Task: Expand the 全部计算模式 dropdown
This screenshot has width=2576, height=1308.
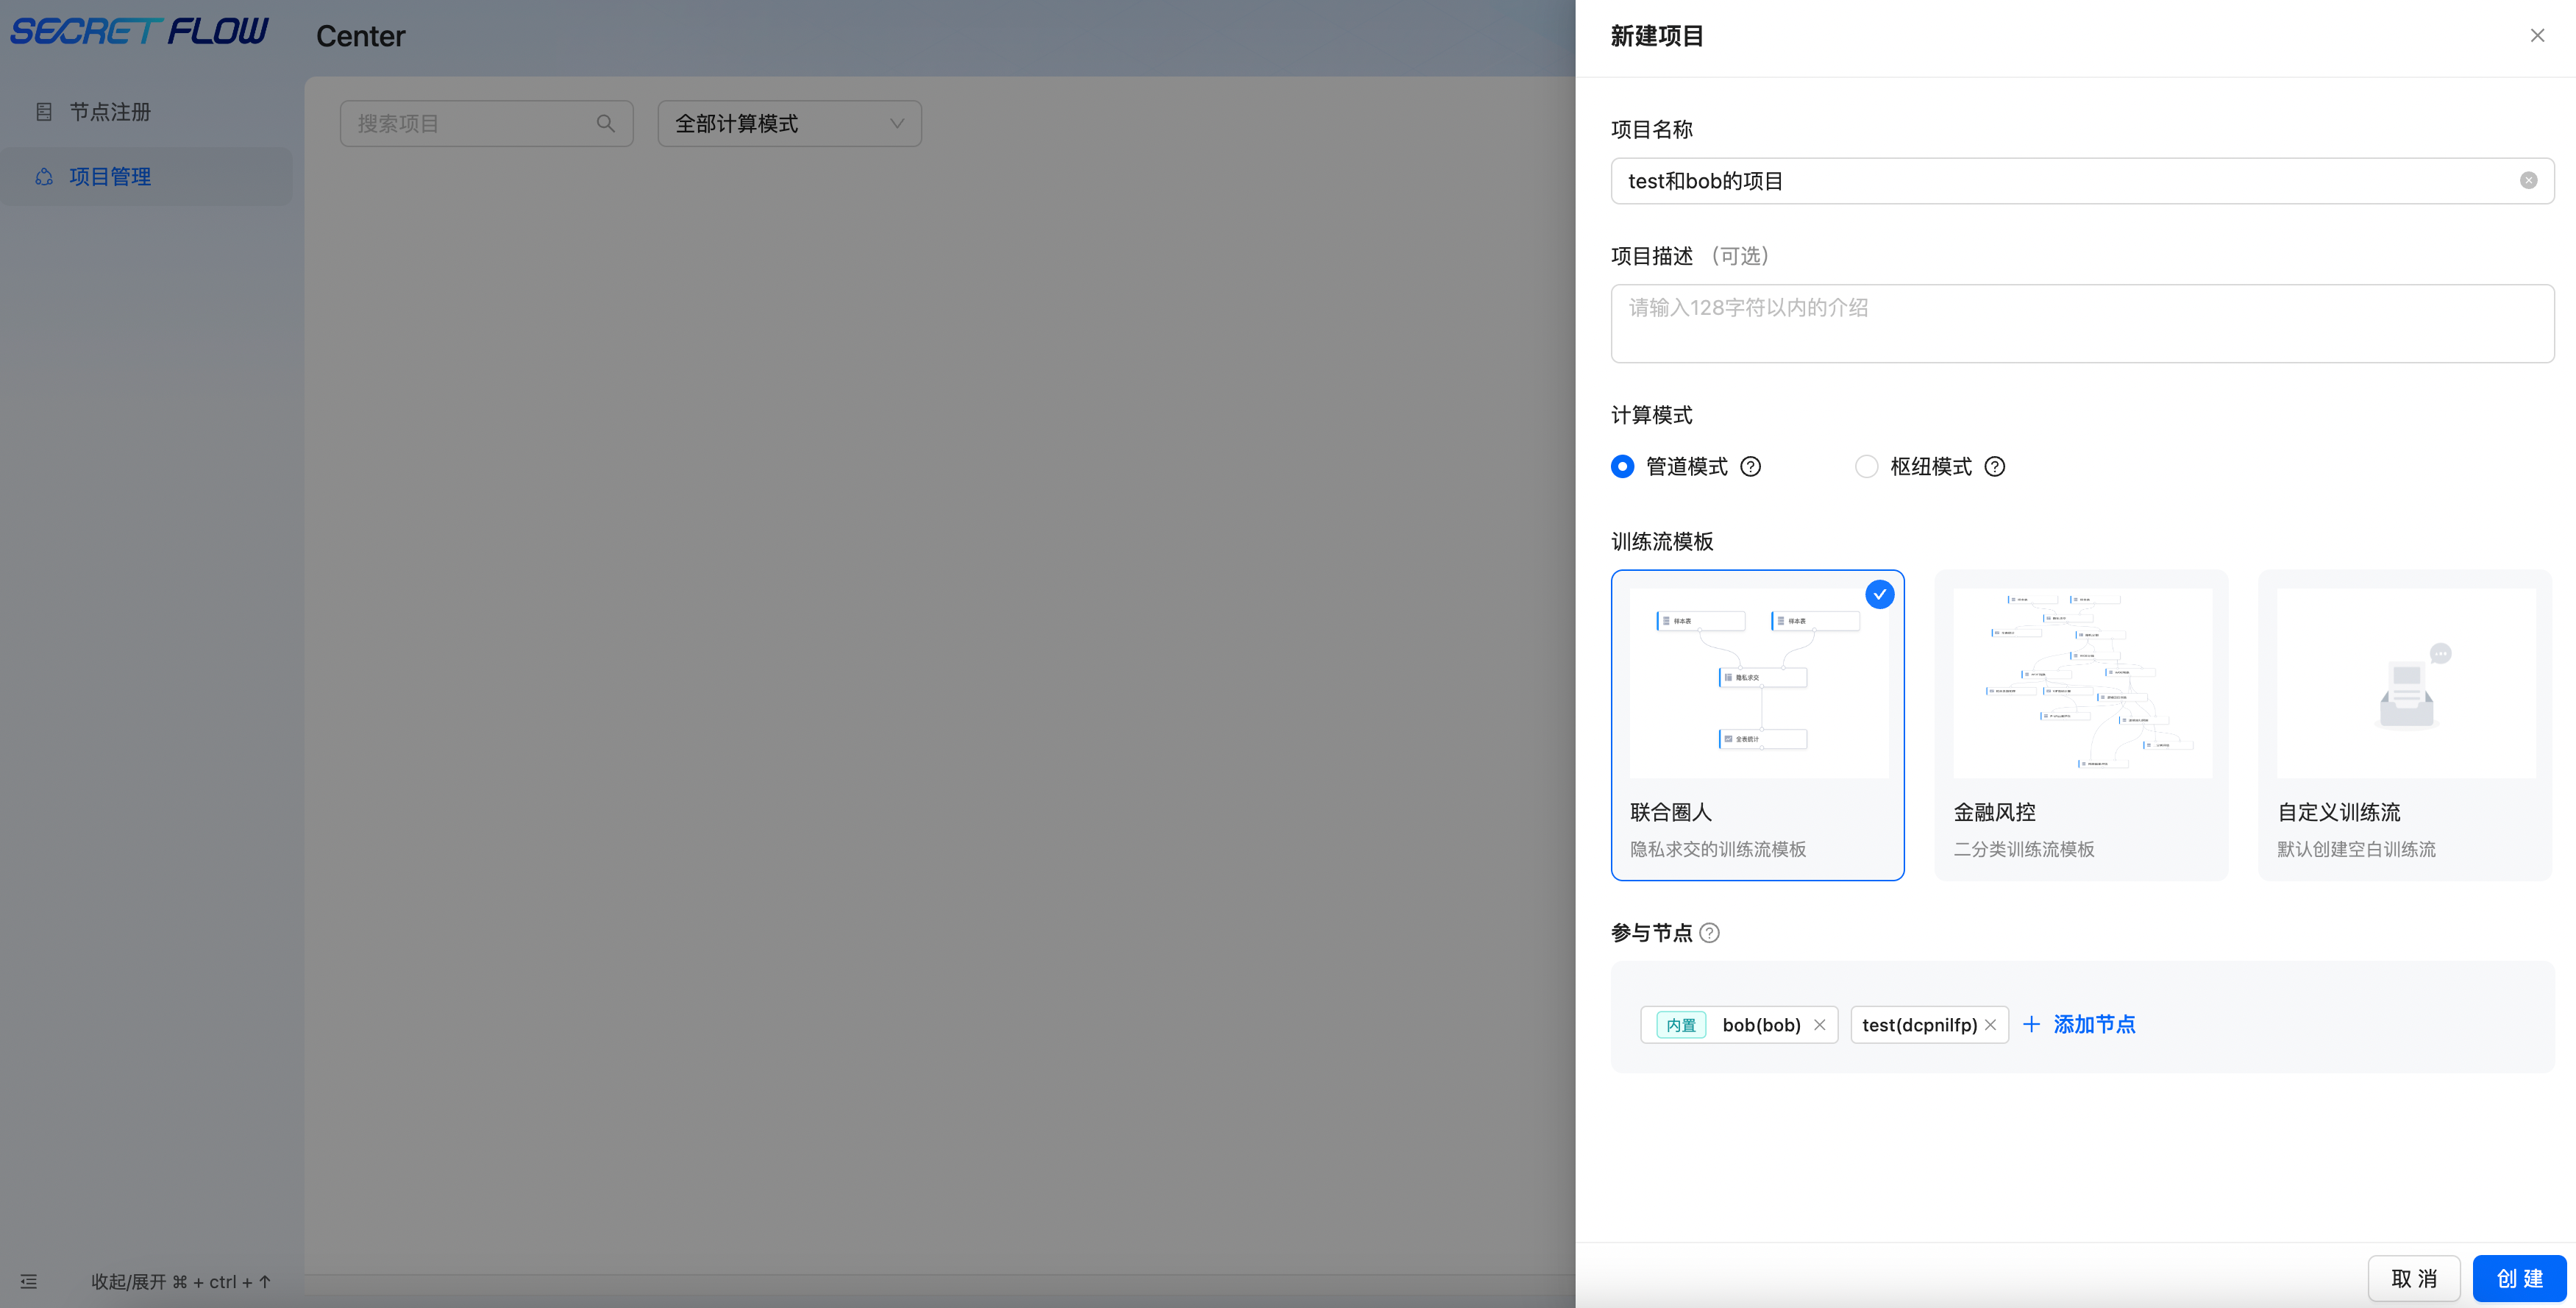Action: pos(789,124)
